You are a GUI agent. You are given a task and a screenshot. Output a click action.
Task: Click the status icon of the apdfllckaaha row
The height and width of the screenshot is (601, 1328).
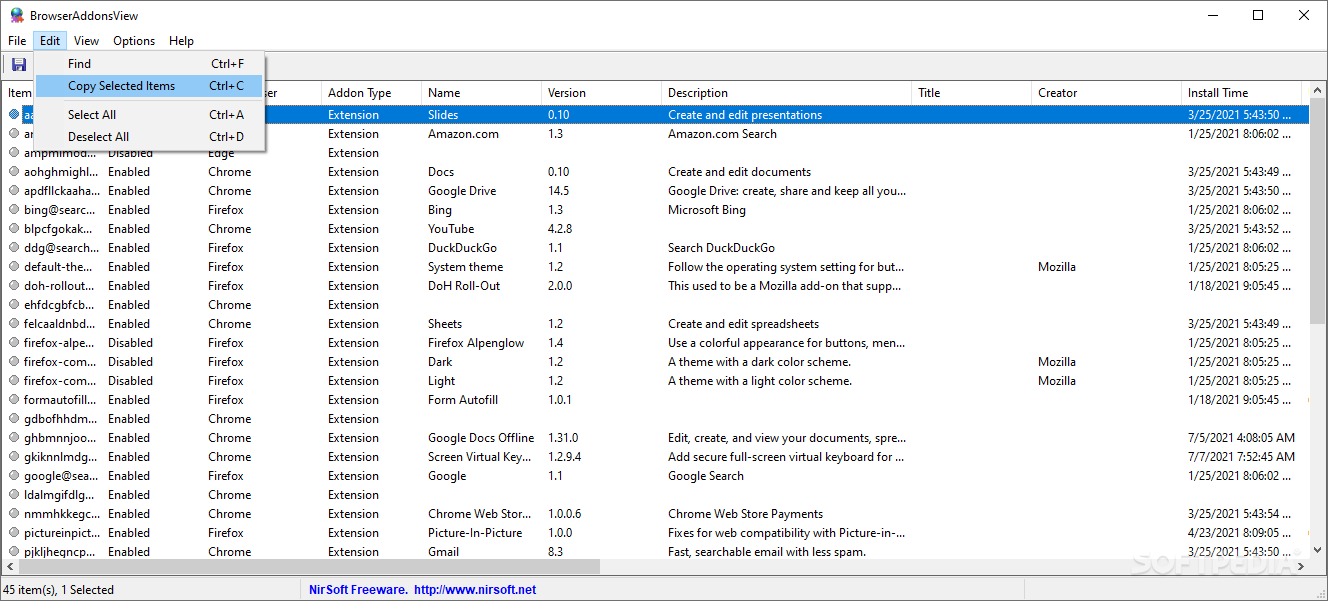click(x=14, y=191)
